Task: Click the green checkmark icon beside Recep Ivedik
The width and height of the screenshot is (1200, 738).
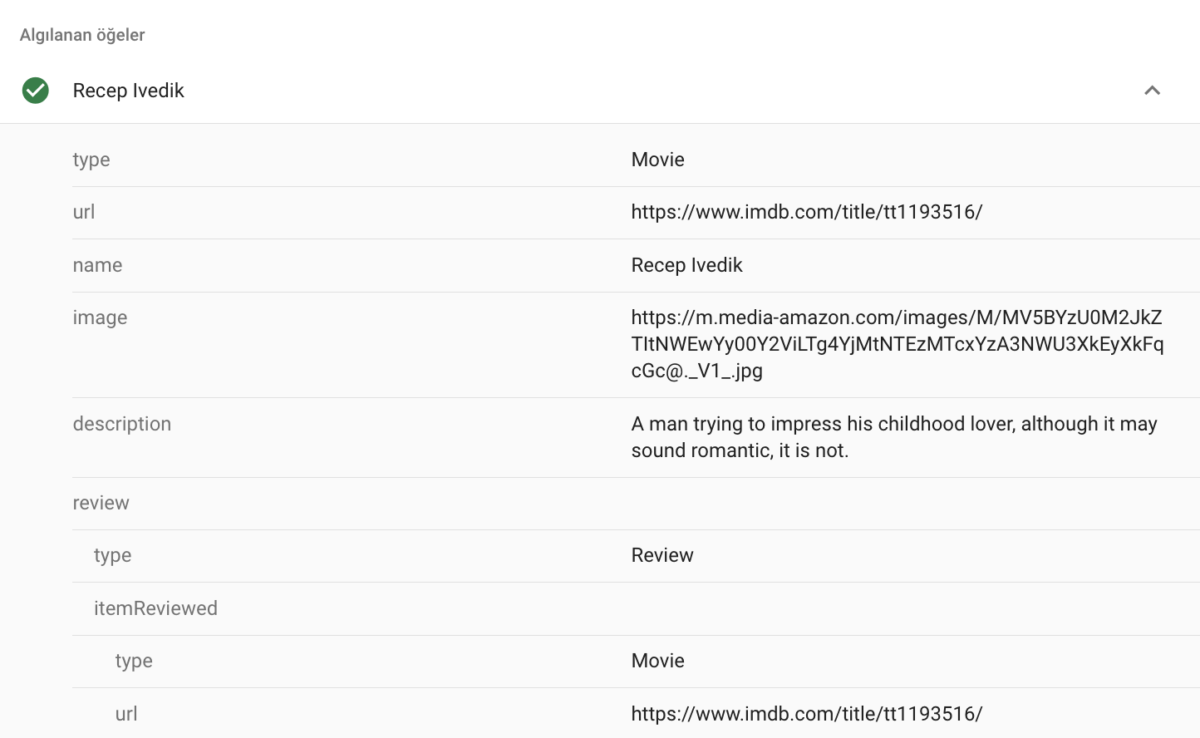Action: pyautogui.click(x=36, y=91)
